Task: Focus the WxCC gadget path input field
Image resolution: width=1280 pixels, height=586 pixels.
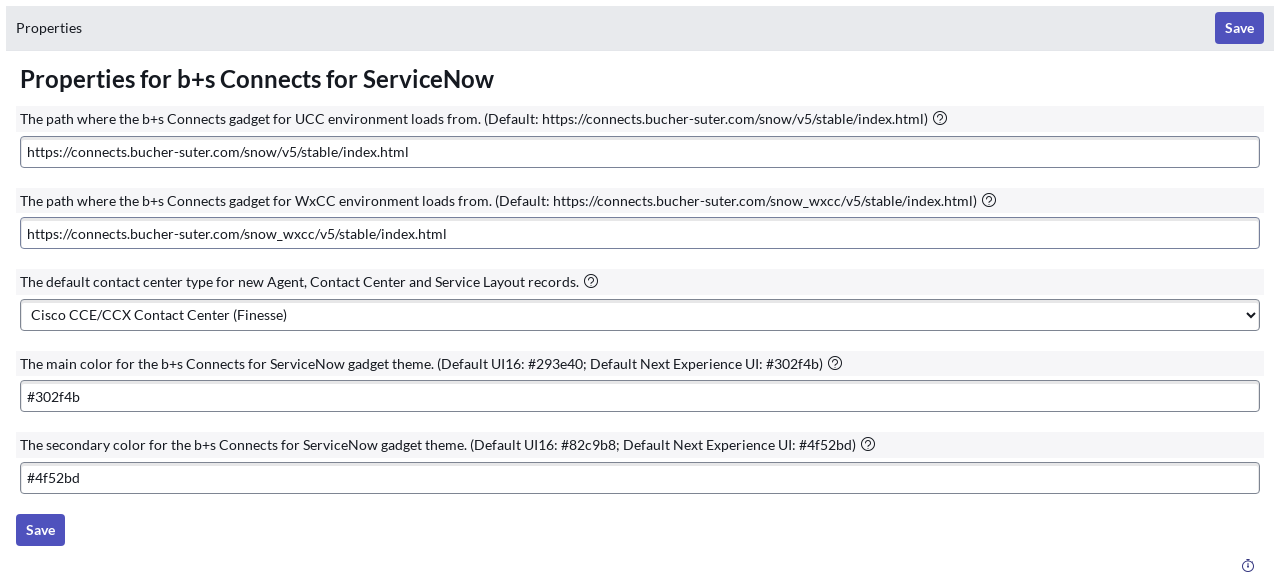Action: coord(640,234)
